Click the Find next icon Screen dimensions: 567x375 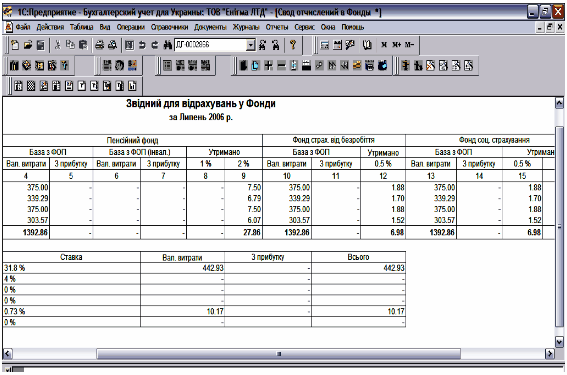point(276,45)
